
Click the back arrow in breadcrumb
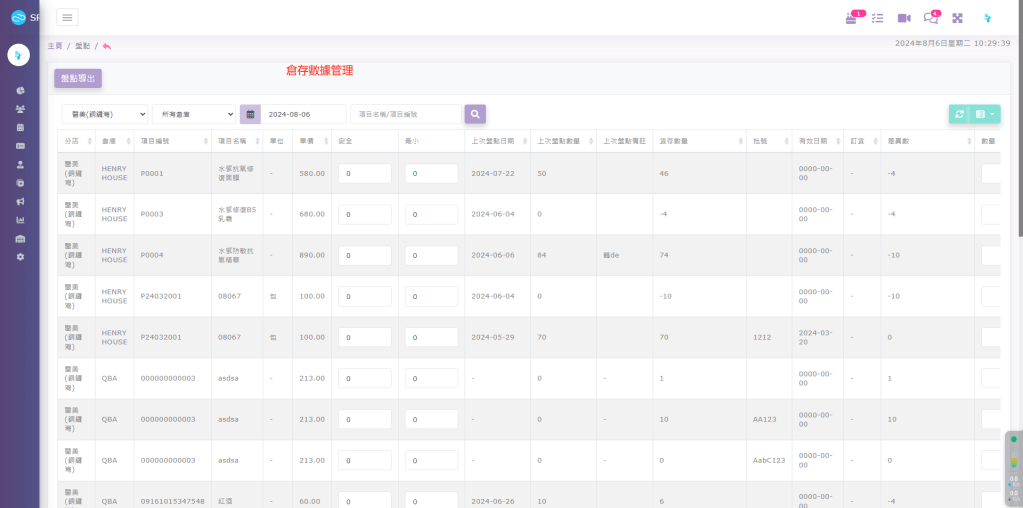click(106, 46)
